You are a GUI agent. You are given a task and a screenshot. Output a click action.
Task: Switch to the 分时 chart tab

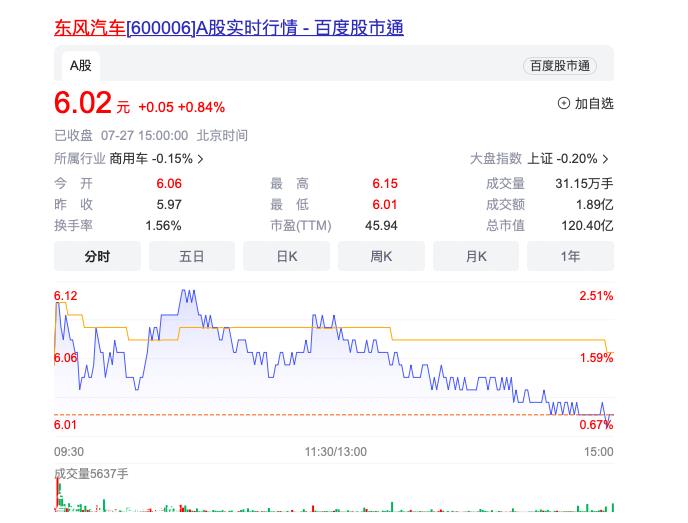point(97,256)
